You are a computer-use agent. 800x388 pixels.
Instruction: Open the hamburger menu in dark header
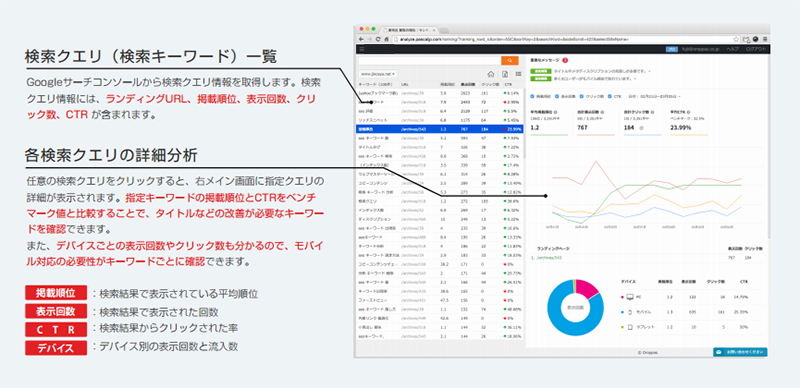pyautogui.click(x=362, y=49)
